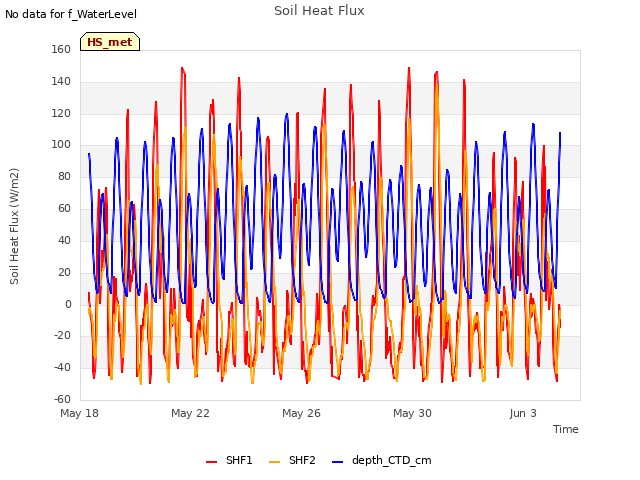Viewport: 640px width, 480px height.
Task: Click the 100 y-axis tick label
Action: (61, 144)
